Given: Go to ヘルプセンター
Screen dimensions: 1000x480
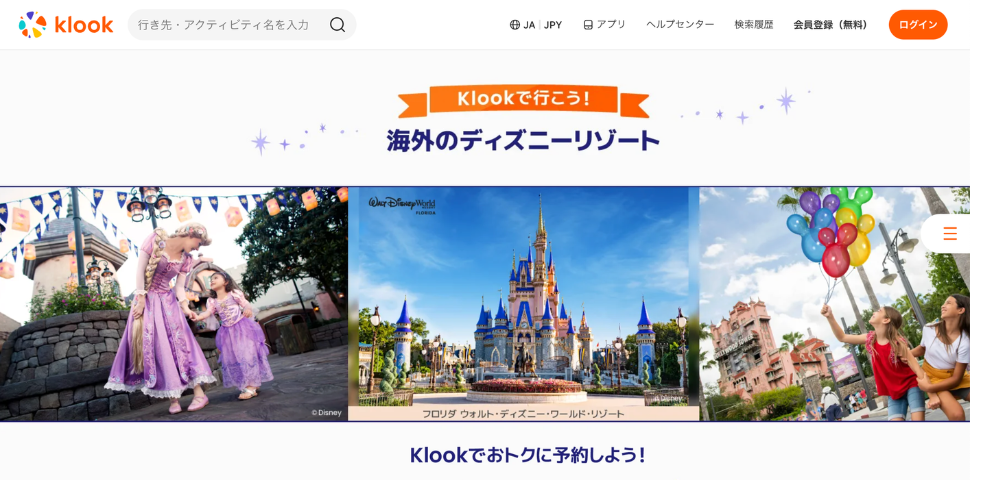Looking at the screenshot, I should [680, 25].
